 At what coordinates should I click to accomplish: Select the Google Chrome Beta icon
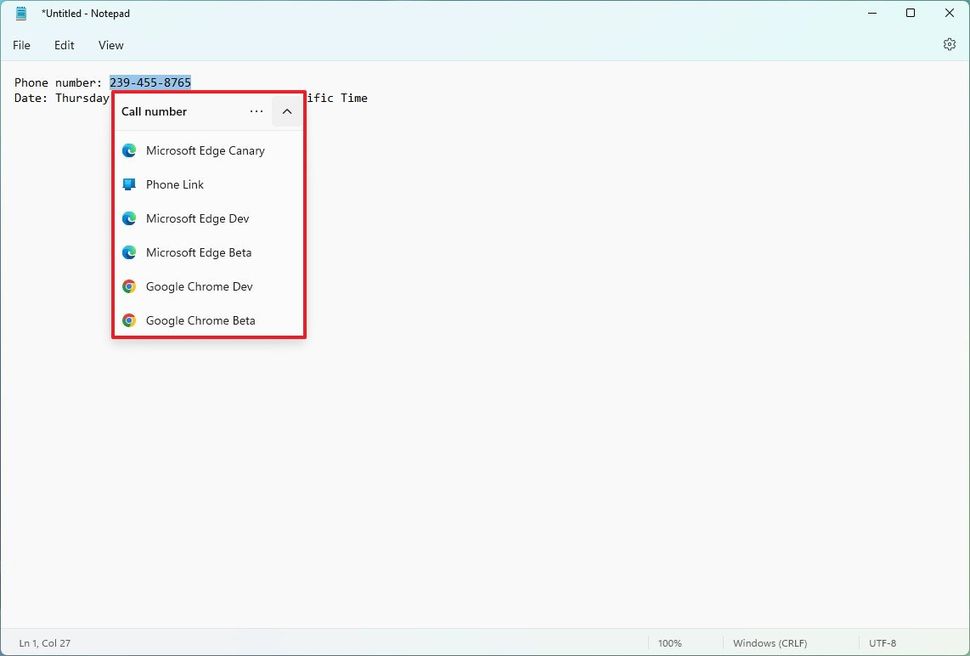tap(129, 320)
